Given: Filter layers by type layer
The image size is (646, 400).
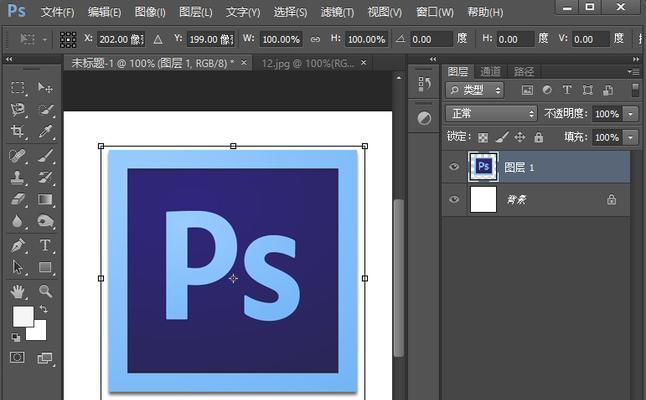Looking at the screenshot, I should (x=567, y=90).
